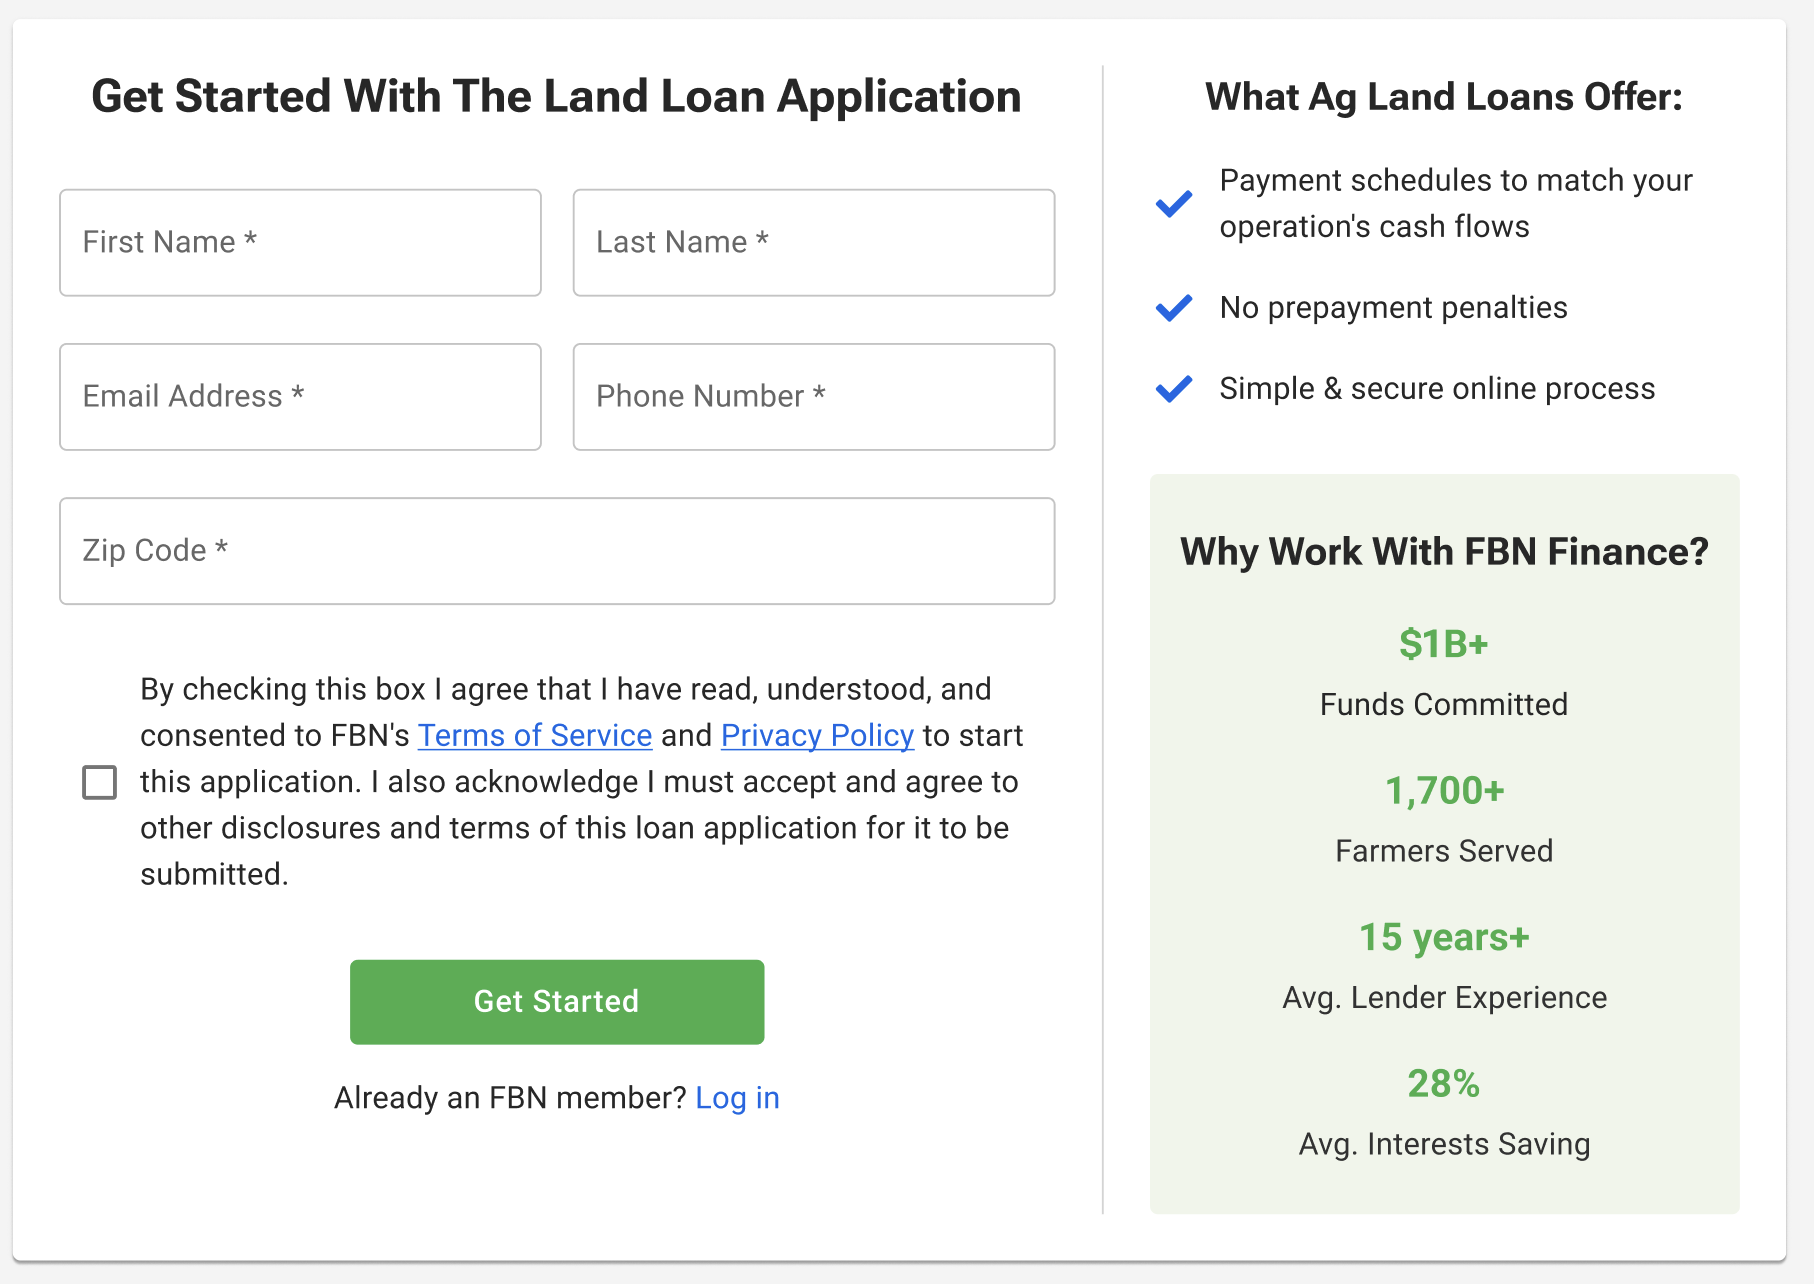Screen dimensions: 1814x1284
Task: Click the 28% interest saving stat
Action: [x=1443, y=1084]
